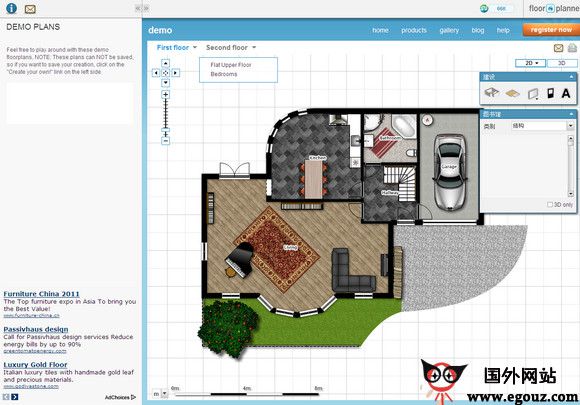Viewport: 580px width, 405px height.
Task: Collapse the construction tools panel
Action: tap(571, 77)
